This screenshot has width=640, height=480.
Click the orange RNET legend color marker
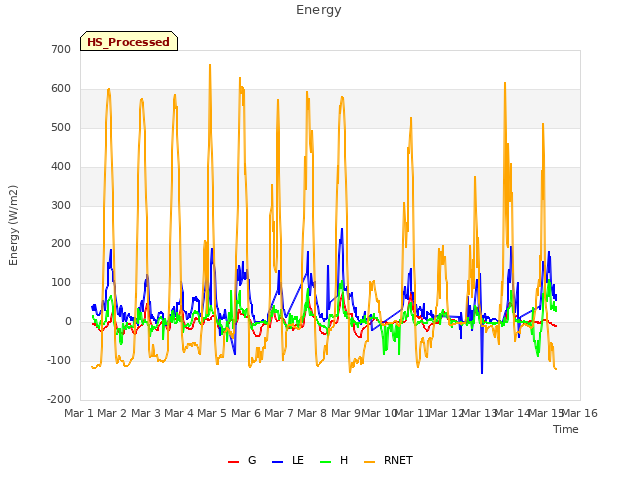coord(369,462)
